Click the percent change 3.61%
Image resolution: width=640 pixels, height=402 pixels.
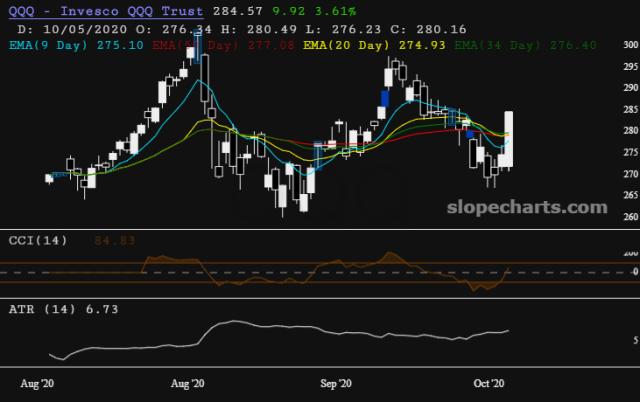335,11
